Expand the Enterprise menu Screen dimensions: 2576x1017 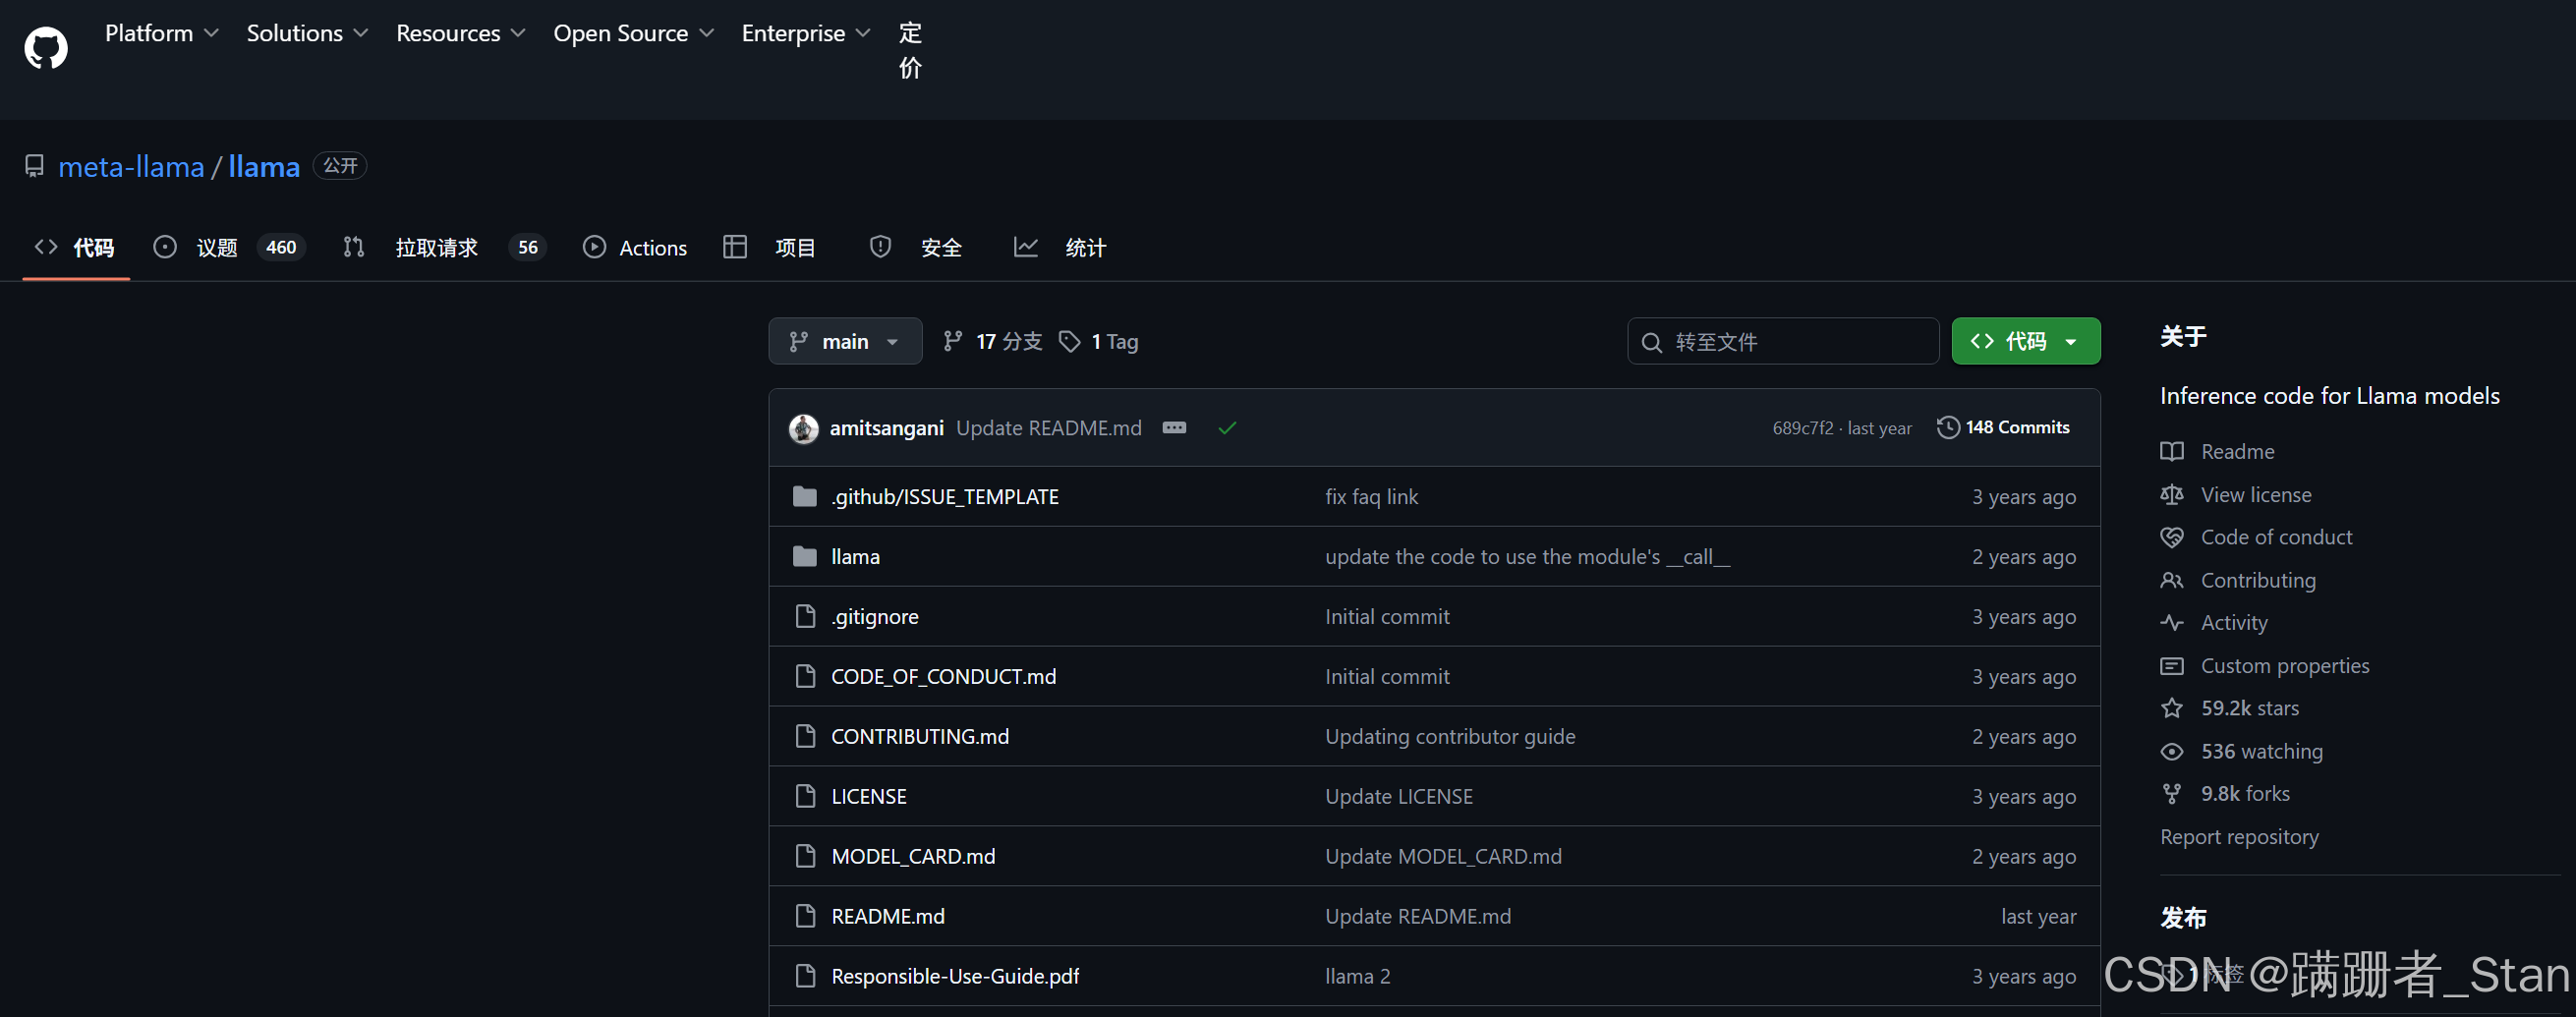tap(805, 33)
